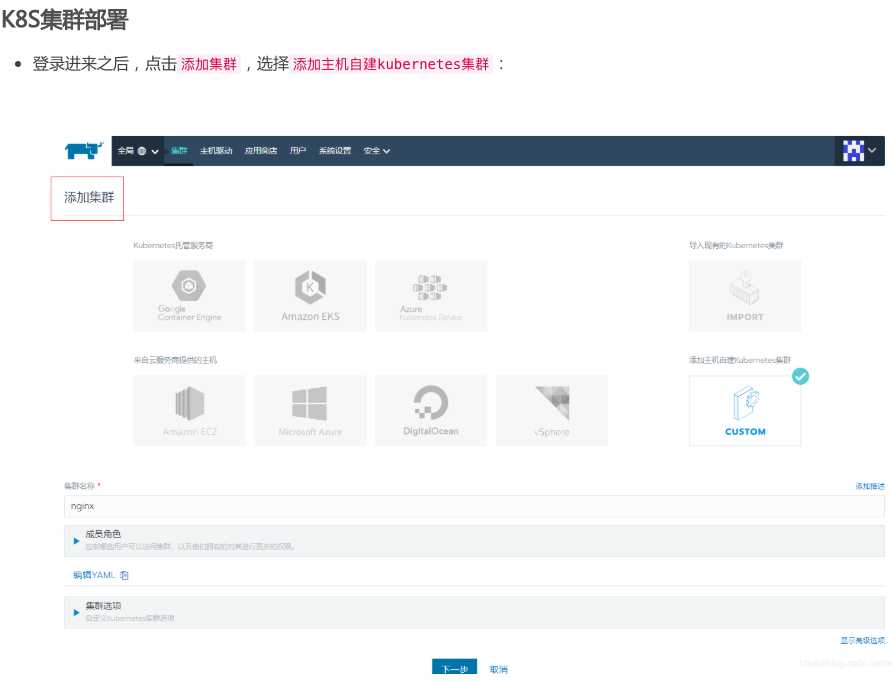Open the user avatar menu
The width and height of the screenshot is (893, 682).
point(859,151)
